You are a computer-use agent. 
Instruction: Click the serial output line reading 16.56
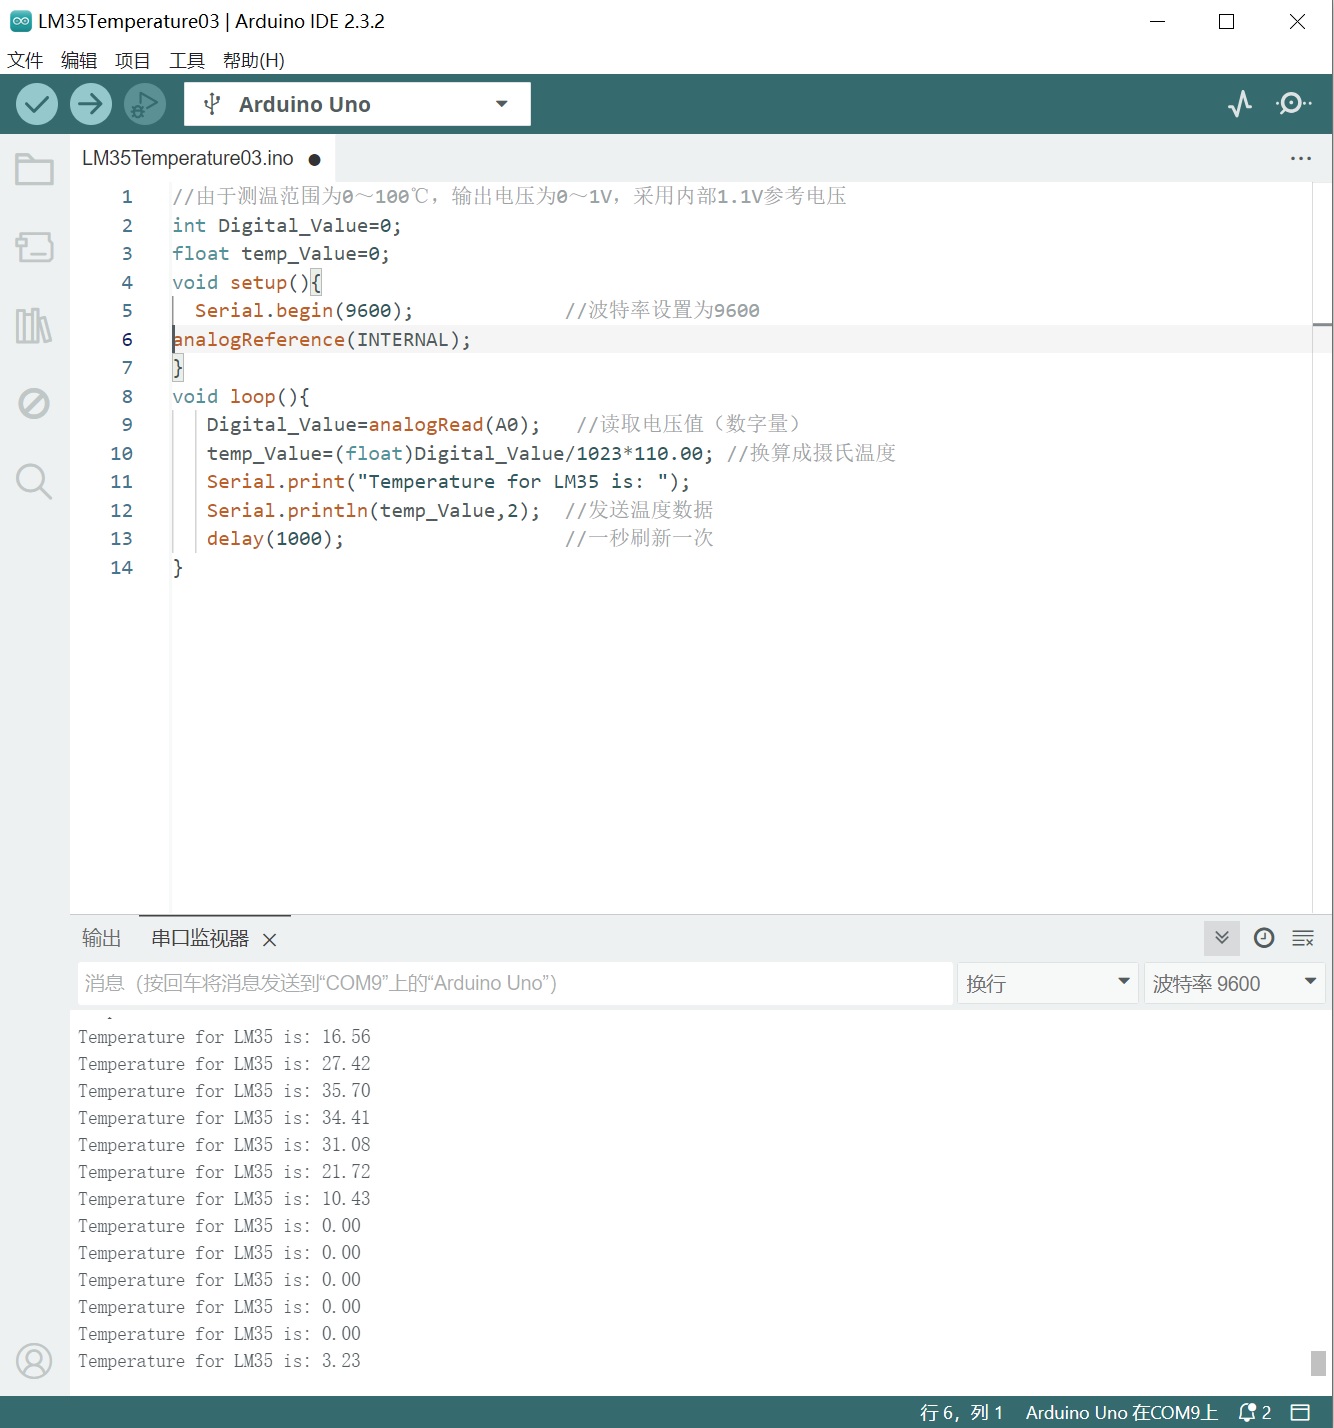point(224,1036)
